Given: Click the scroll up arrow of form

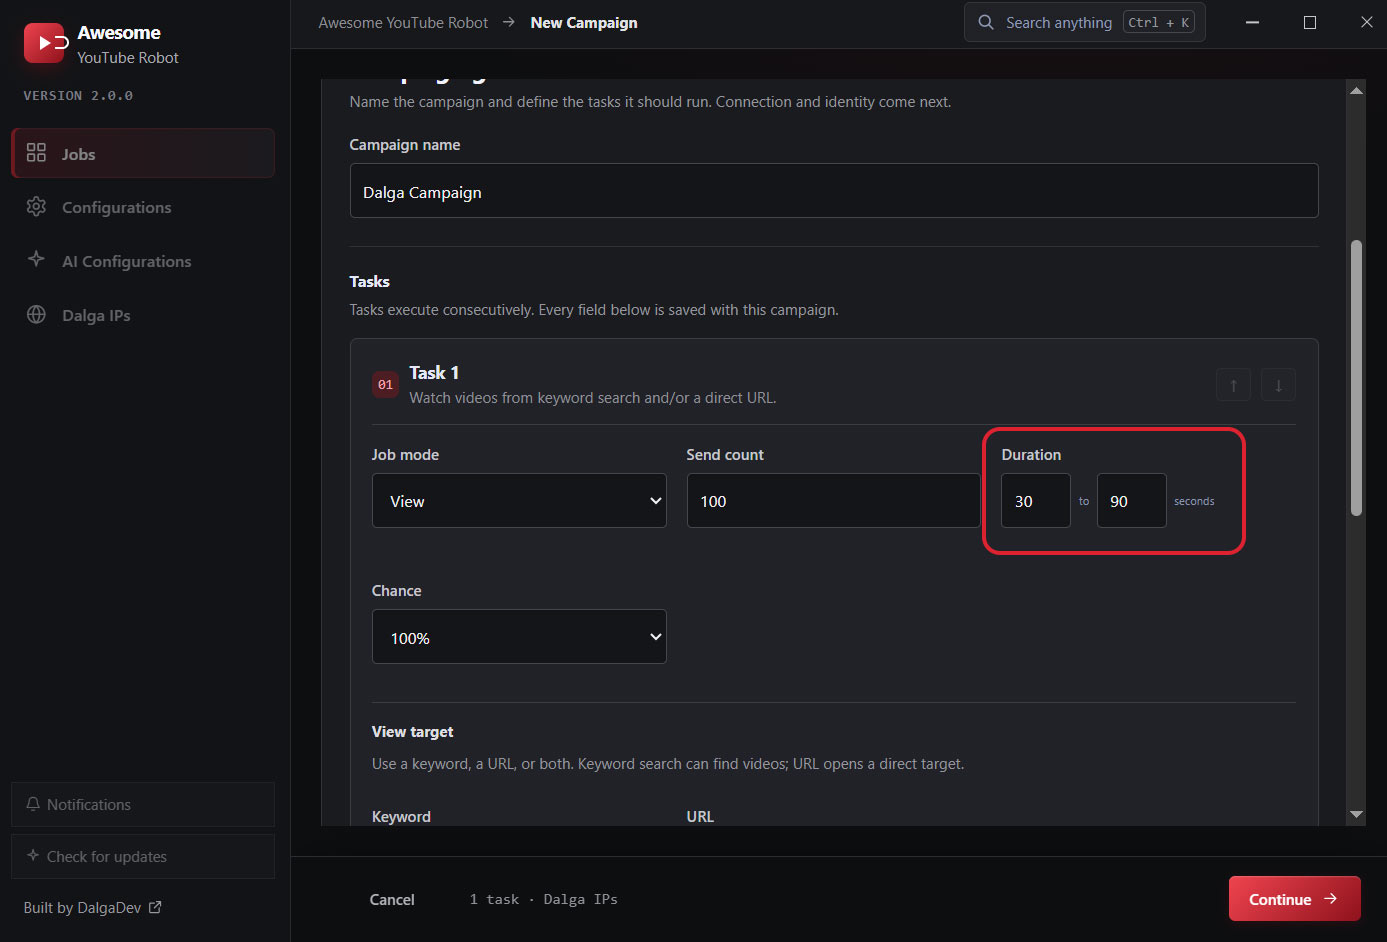Looking at the screenshot, I should pyautogui.click(x=1356, y=91).
